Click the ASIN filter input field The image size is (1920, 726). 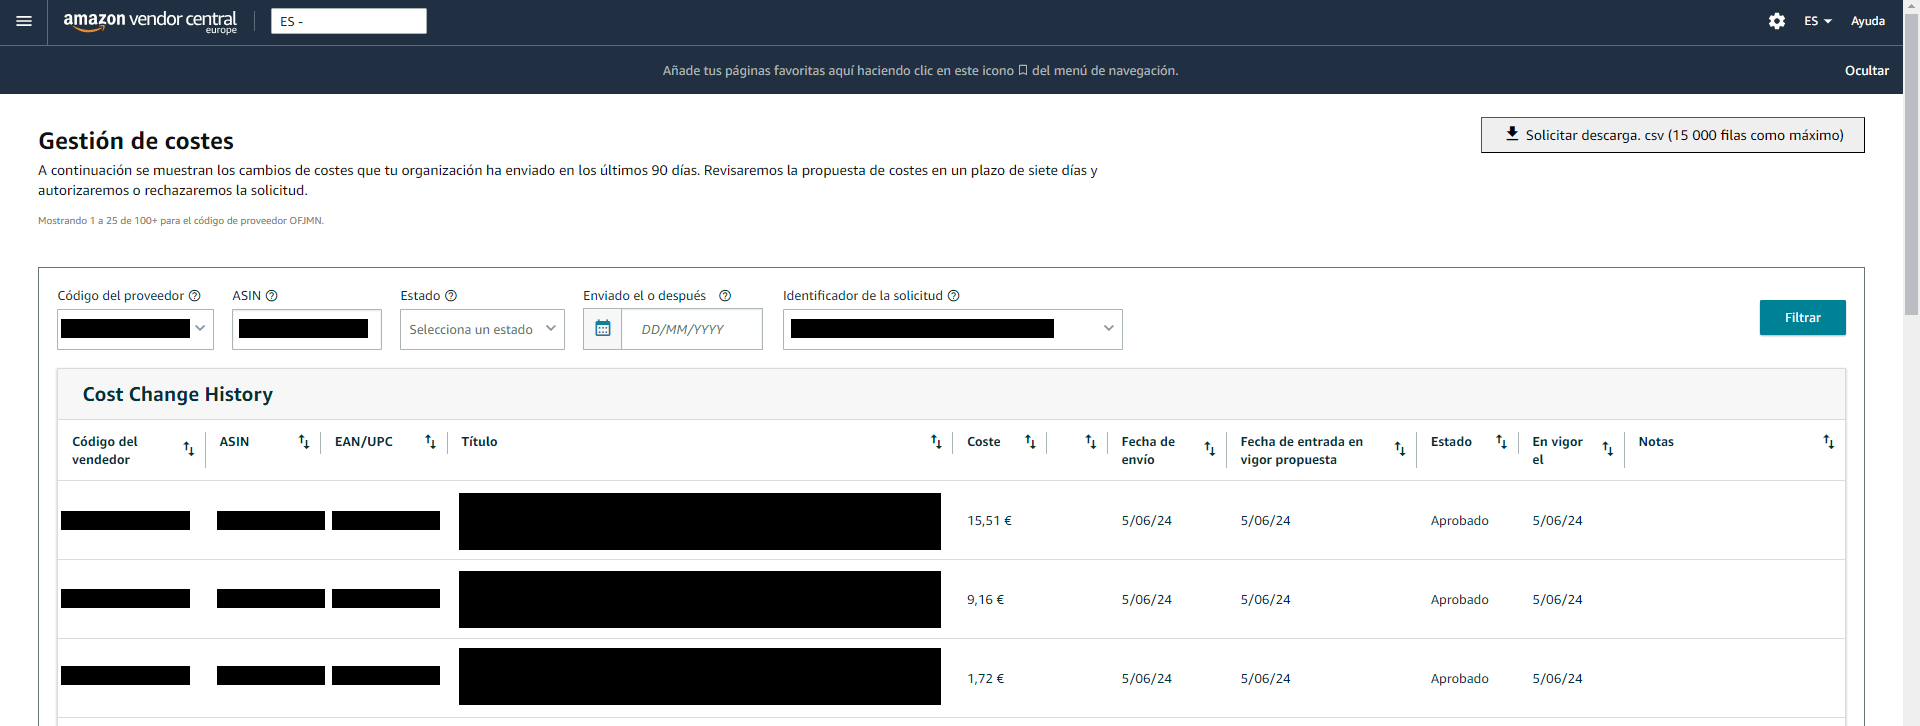click(x=307, y=329)
